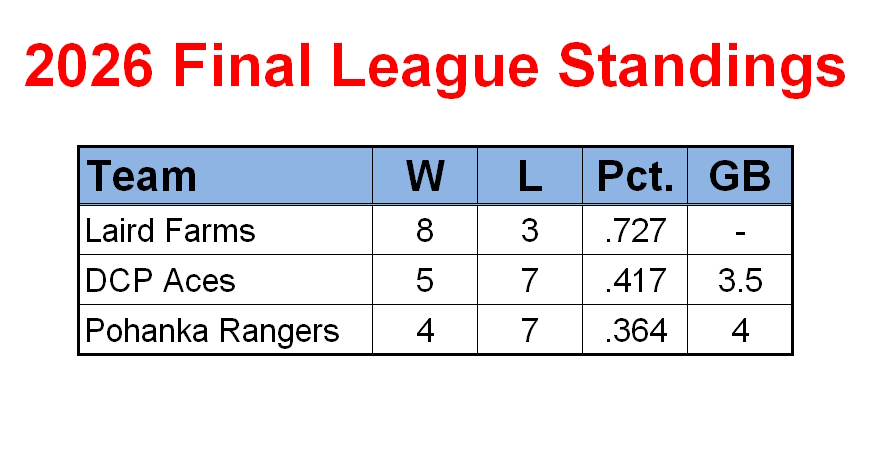Click the .417 percentage cell
Screen dimensions: 871x453
[x=635, y=280]
